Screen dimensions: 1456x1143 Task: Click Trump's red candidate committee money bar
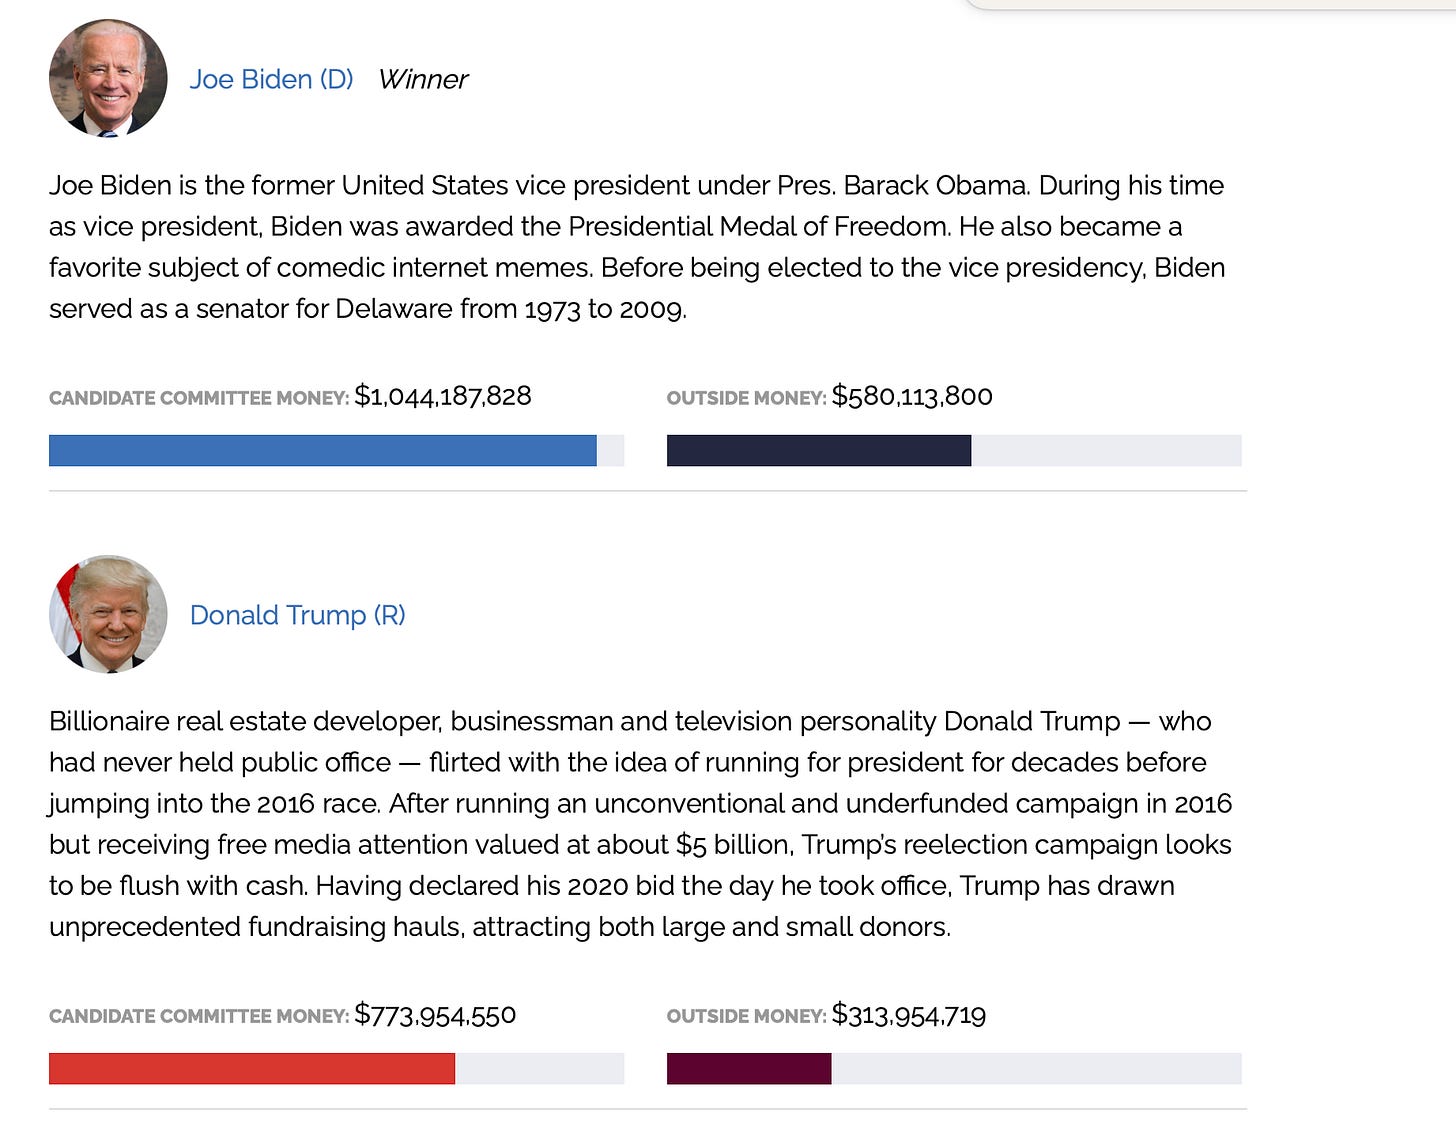252,1069
